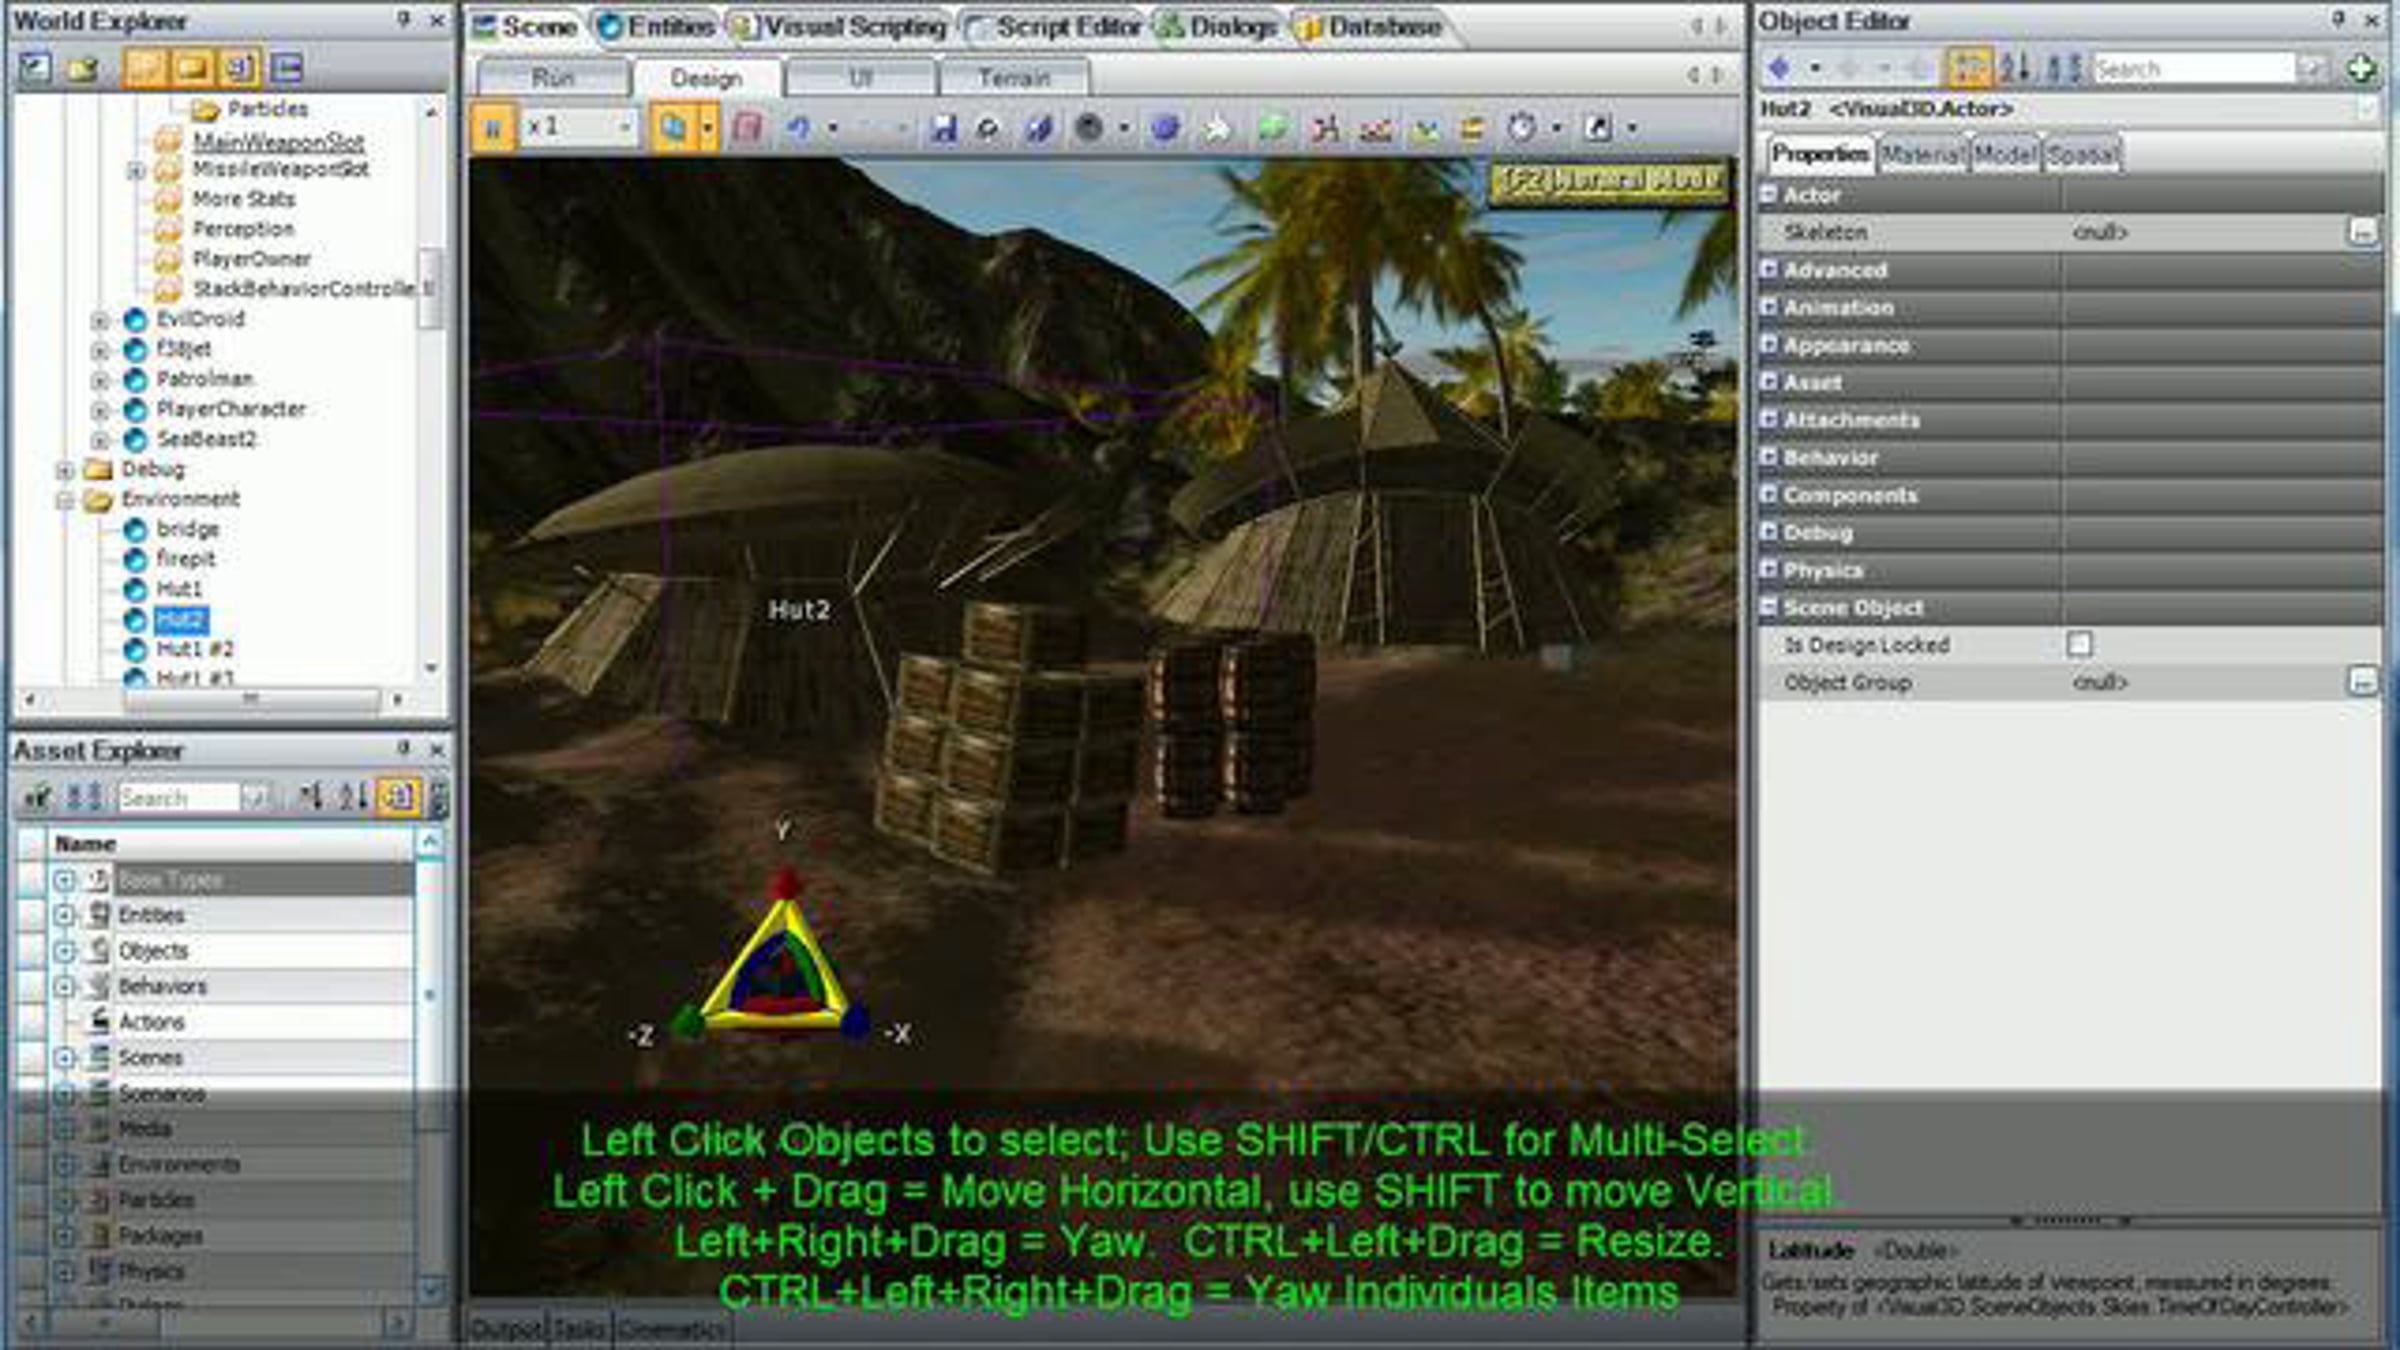The image size is (2400, 1350).
Task: Toggle first orange filter button in World Explorer
Action: click(144, 68)
